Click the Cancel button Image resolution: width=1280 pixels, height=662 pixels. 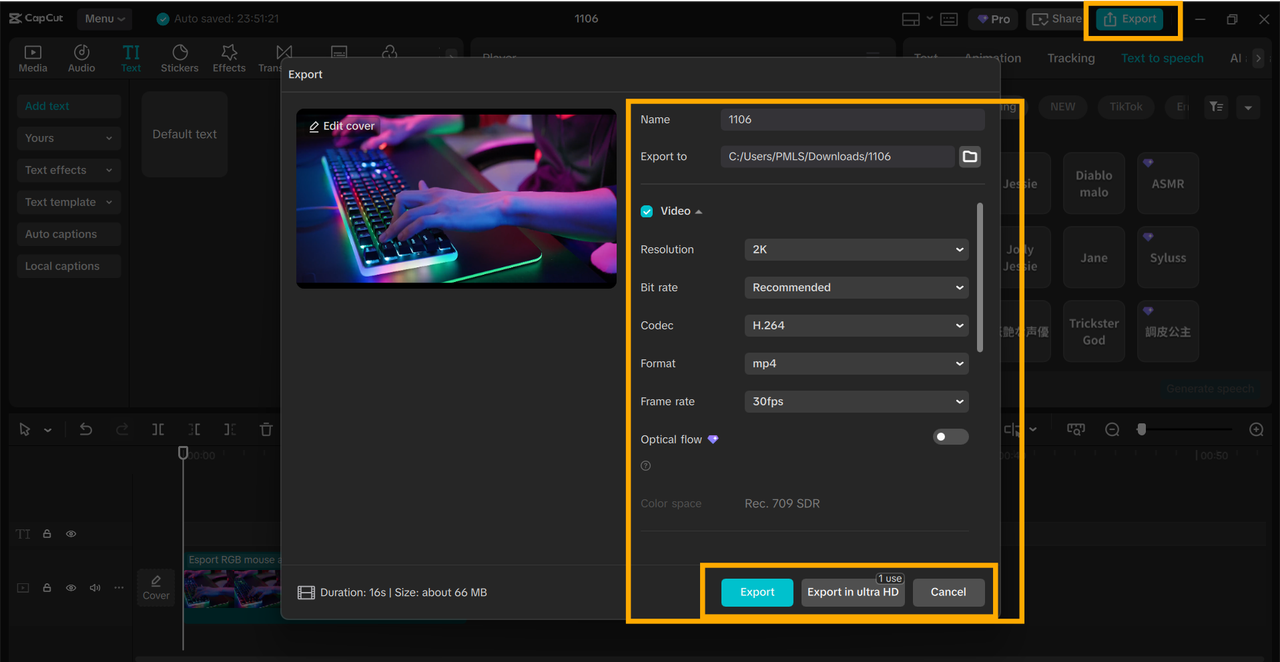(x=948, y=592)
